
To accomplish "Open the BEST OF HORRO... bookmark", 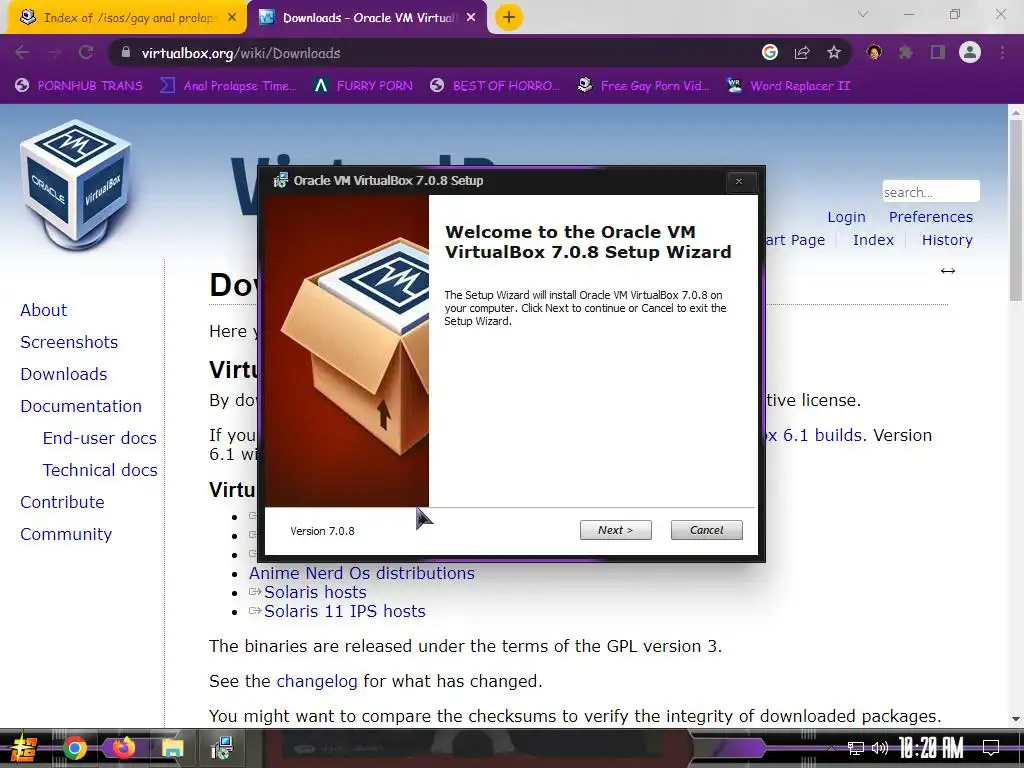I will click(495, 86).
